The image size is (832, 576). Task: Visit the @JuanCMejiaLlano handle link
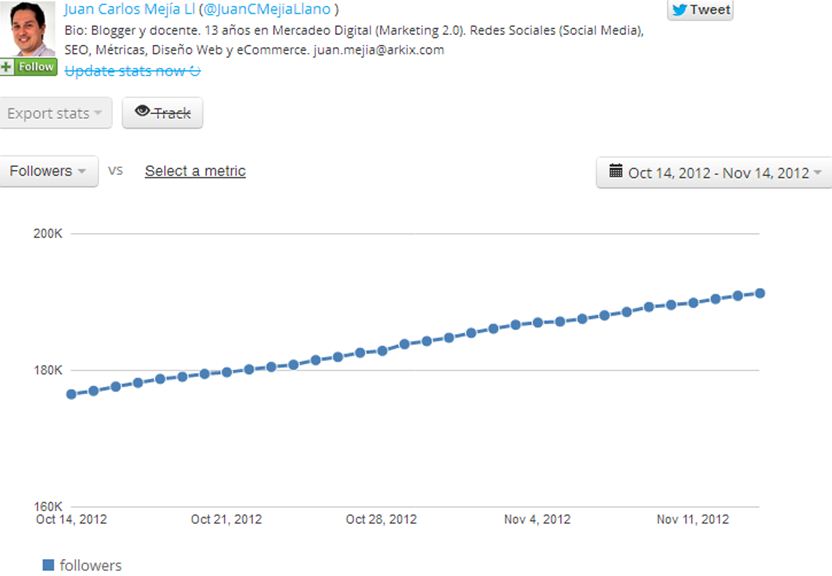tap(266, 9)
